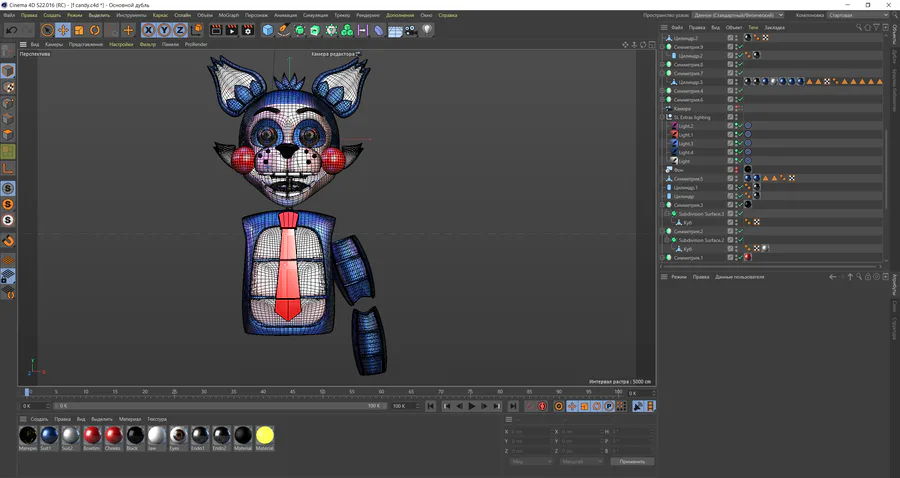Add a Floor environment object icon

click(395, 30)
